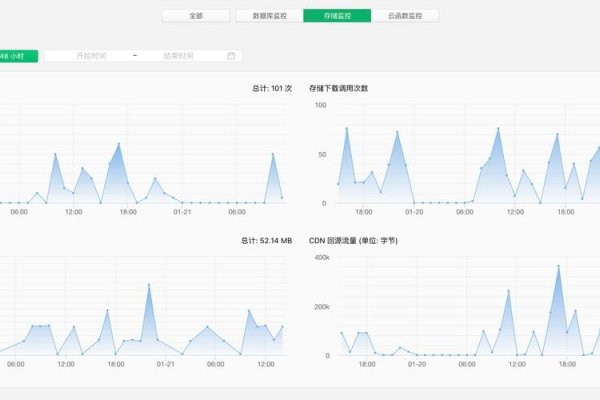Click the 400k y-axis label on CDN chart
This screenshot has width=600, height=400.
(321, 257)
